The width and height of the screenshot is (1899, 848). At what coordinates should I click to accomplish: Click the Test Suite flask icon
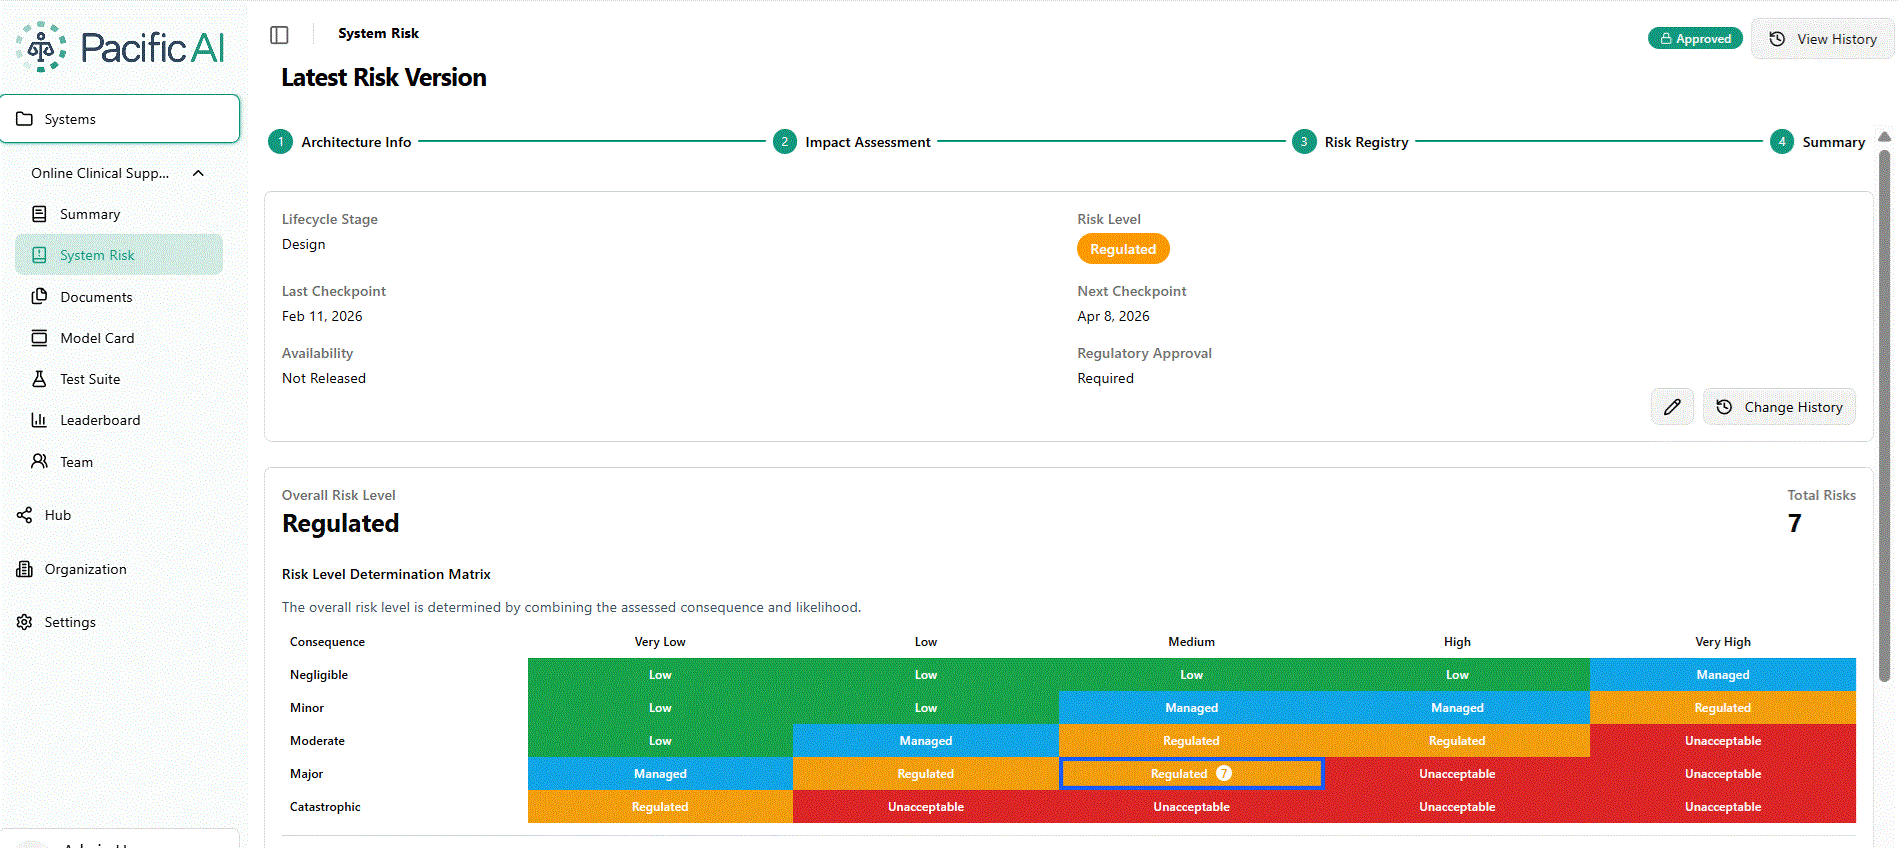pos(39,379)
